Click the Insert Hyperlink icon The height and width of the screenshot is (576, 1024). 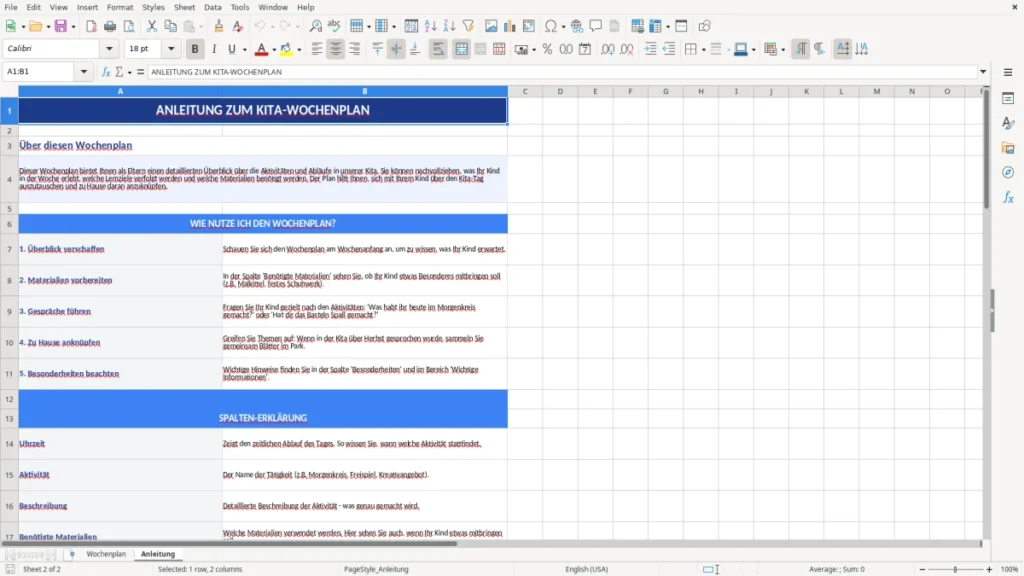pos(577,26)
